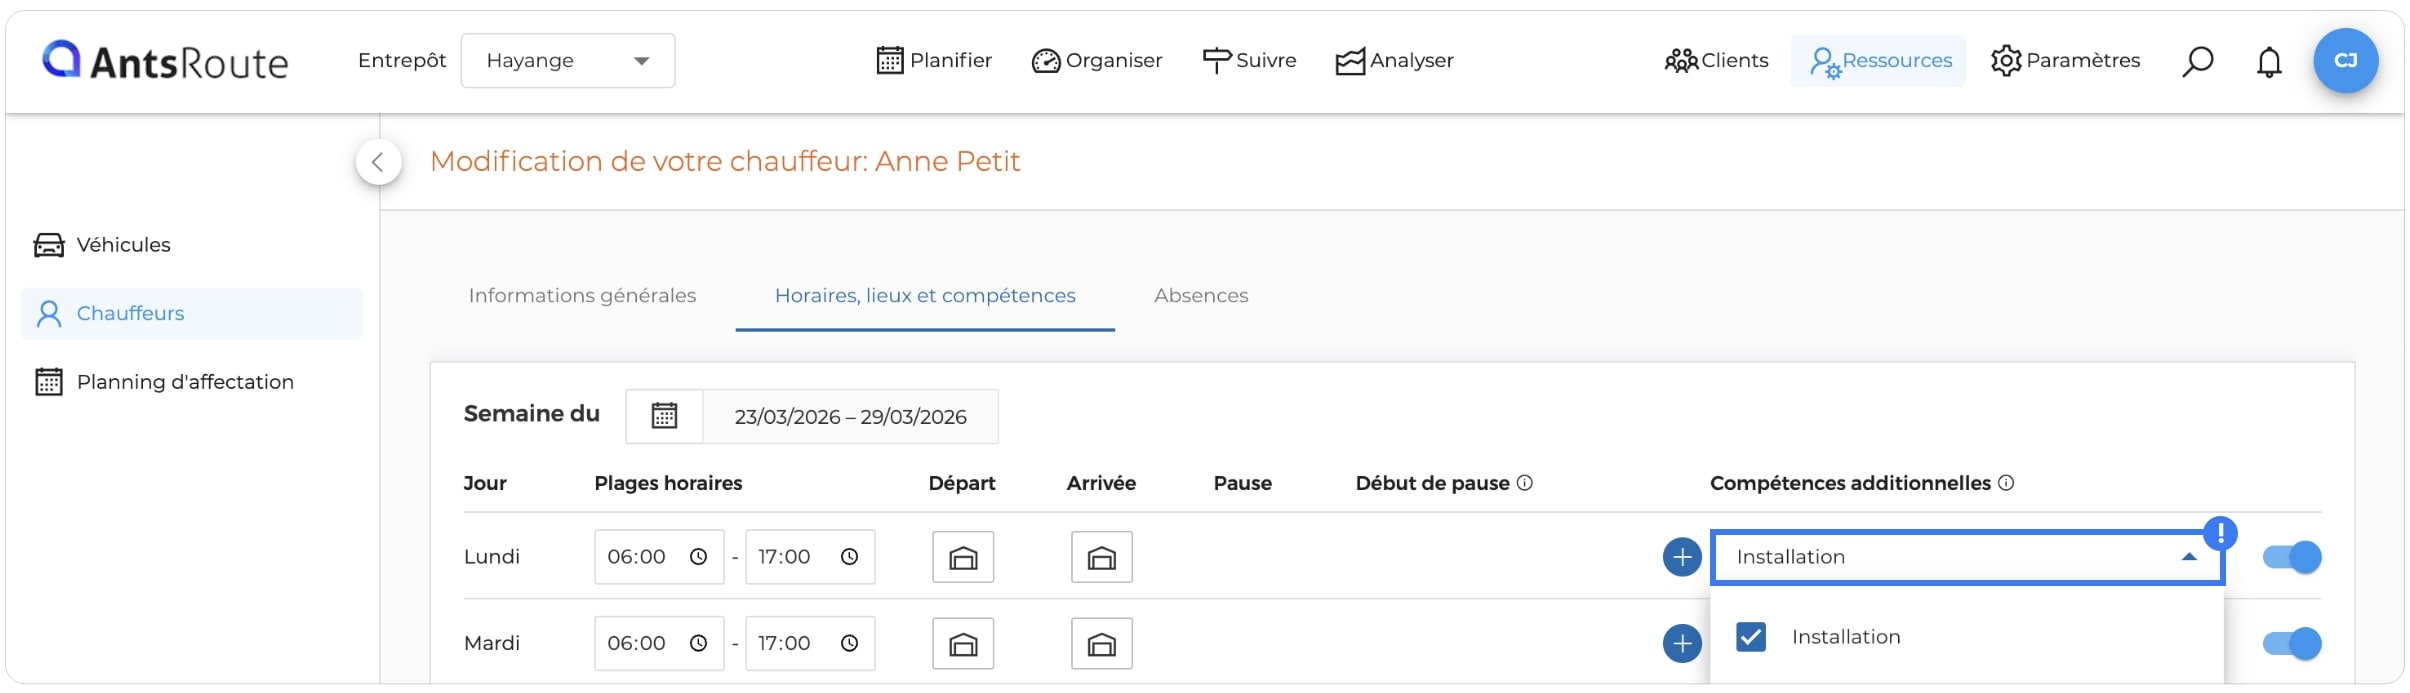Screen dimensions: 2410x693
Task: Click the clock icon in Mardi 17:00 field
Action: [850, 643]
